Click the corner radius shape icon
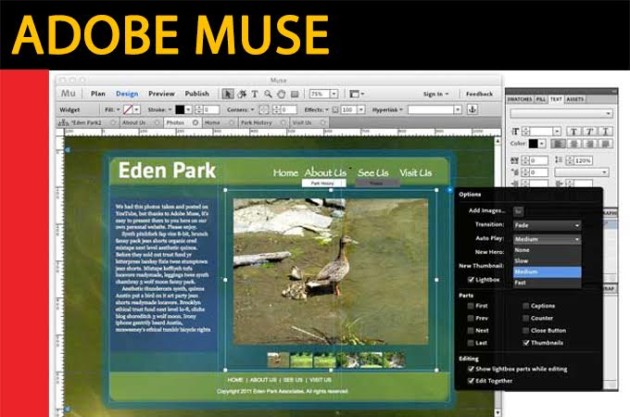Viewport: 630px width, 417px height. coord(264,110)
